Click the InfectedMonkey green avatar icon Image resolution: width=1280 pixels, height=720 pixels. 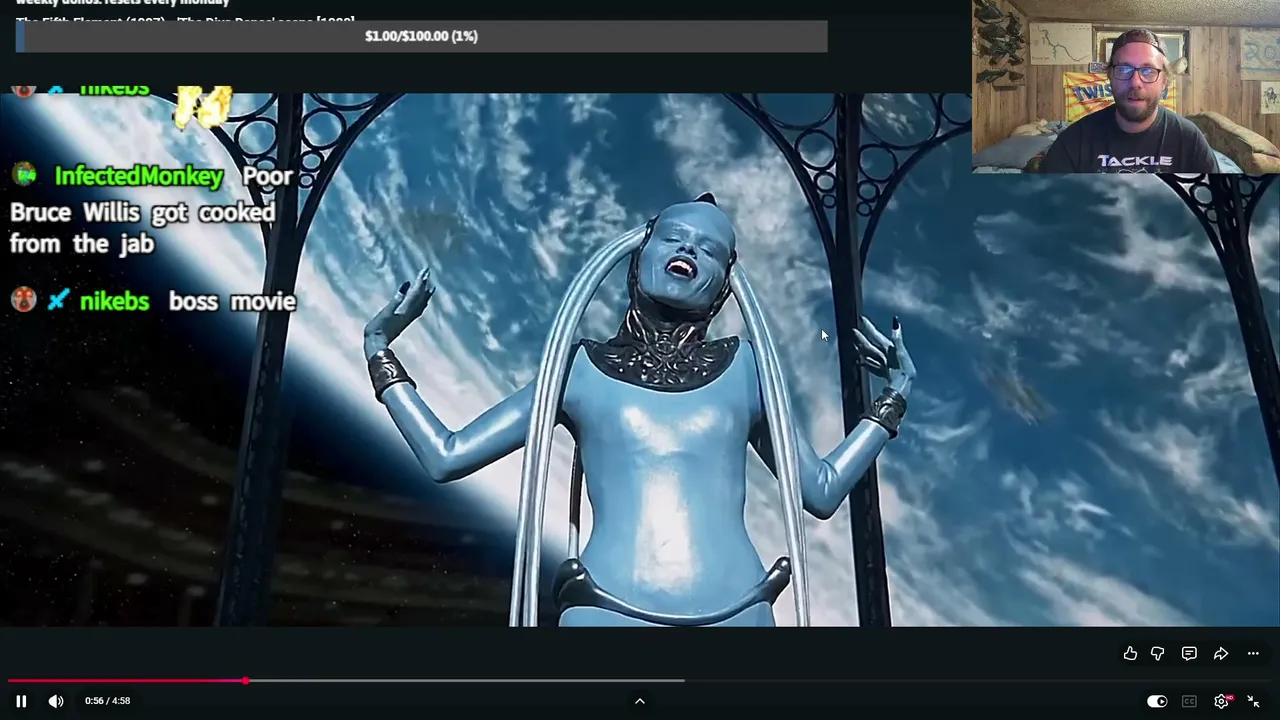[24, 175]
